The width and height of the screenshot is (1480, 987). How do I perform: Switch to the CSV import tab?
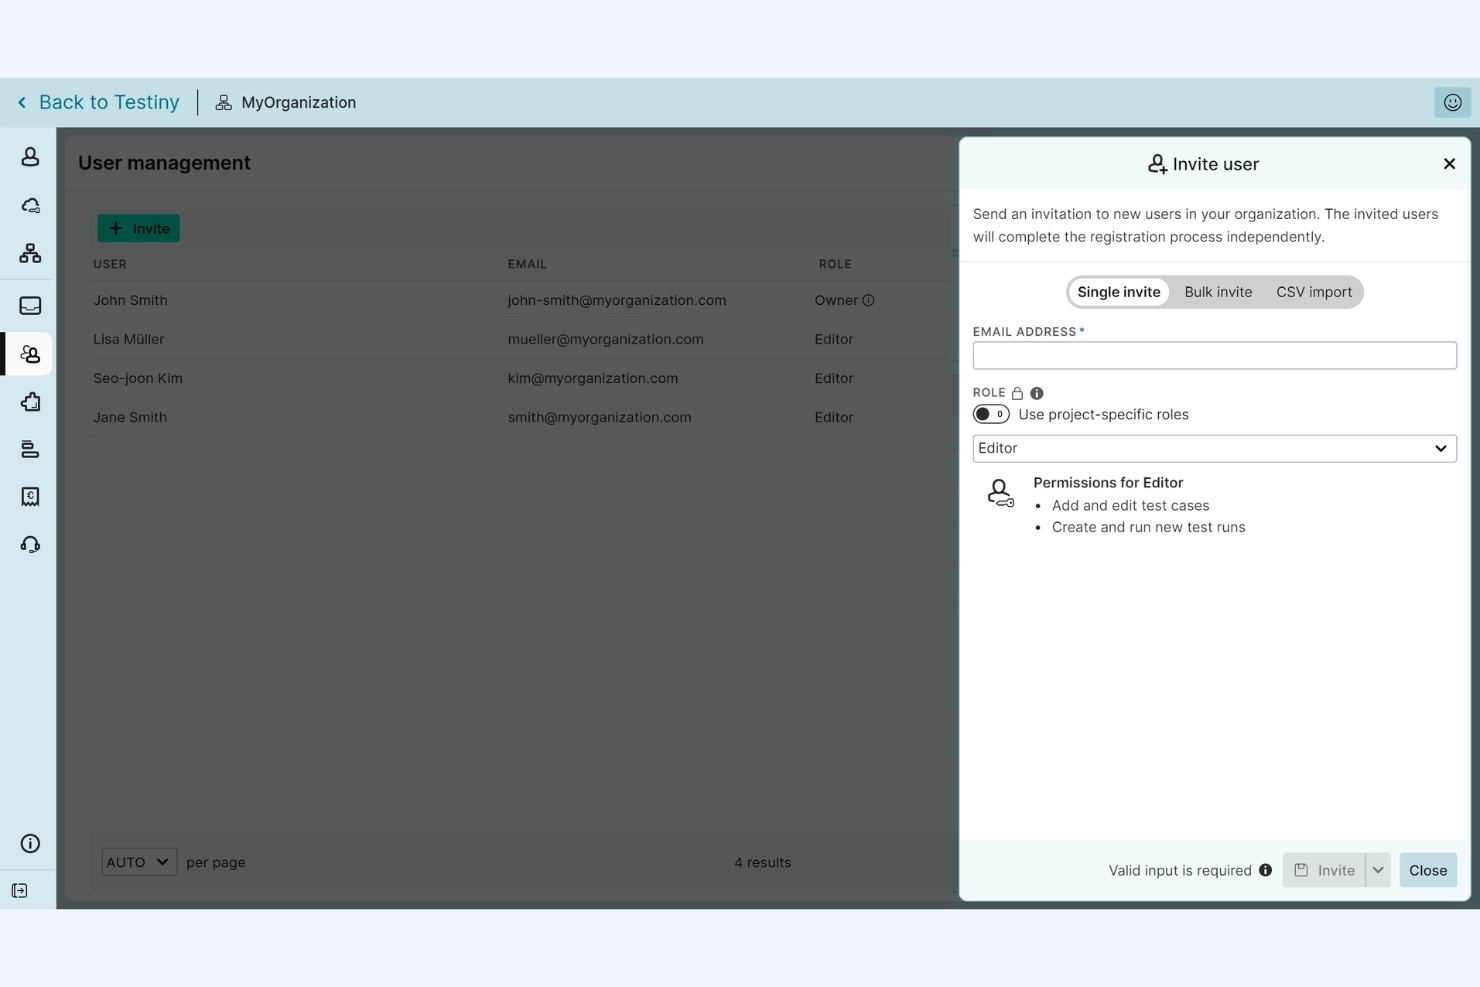pyautogui.click(x=1313, y=292)
